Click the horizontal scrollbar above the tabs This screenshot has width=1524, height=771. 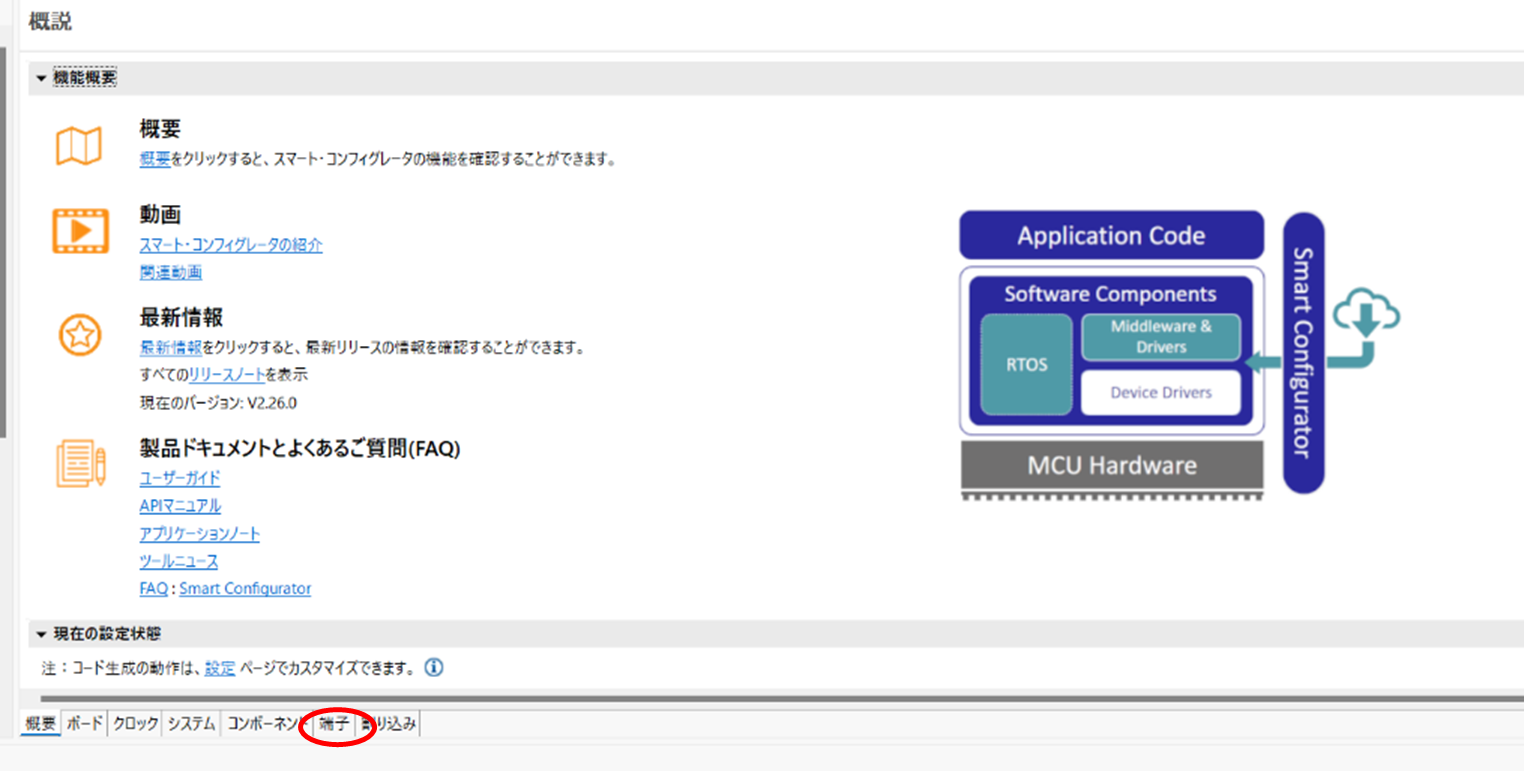click(780, 699)
